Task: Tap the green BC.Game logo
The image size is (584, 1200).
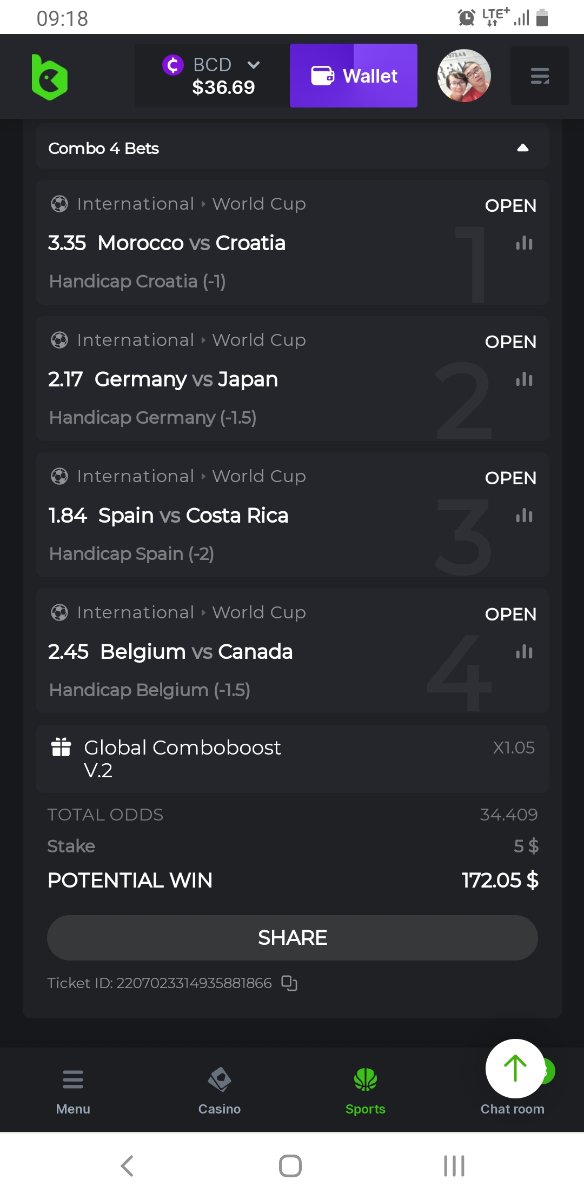Action: click(x=50, y=76)
